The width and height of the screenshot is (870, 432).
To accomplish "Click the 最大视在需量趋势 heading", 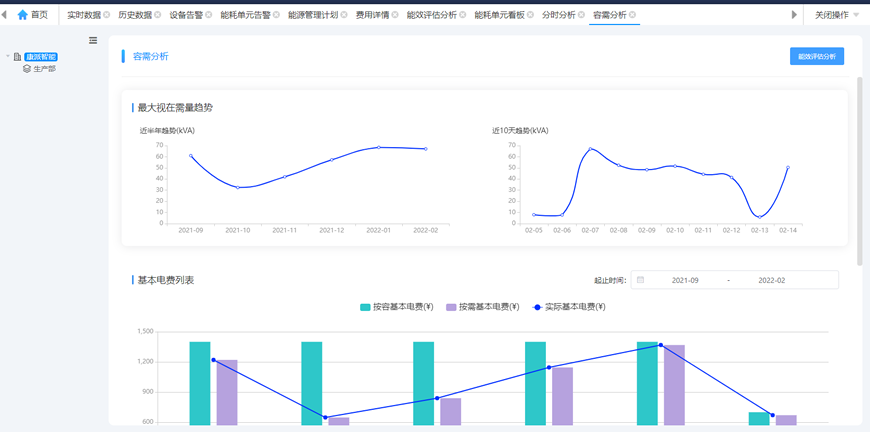I will [x=175, y=108].
